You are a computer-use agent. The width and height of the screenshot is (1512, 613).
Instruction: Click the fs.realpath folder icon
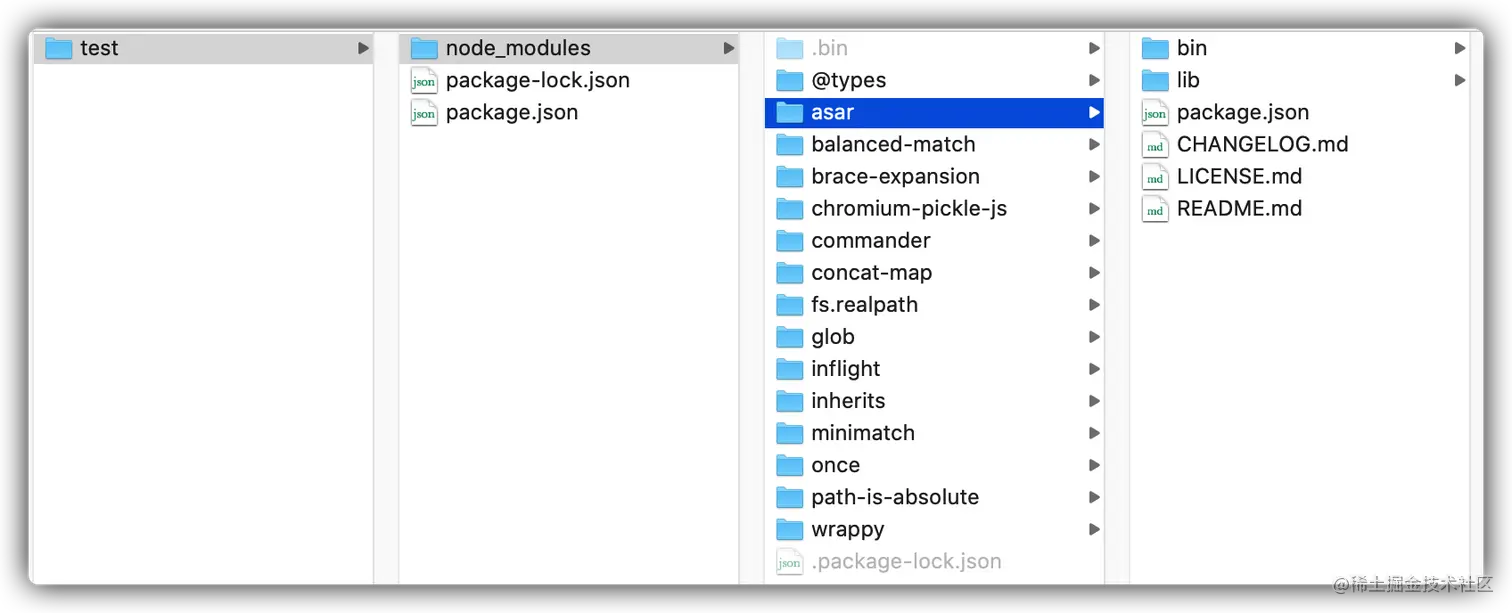point(790,304)
